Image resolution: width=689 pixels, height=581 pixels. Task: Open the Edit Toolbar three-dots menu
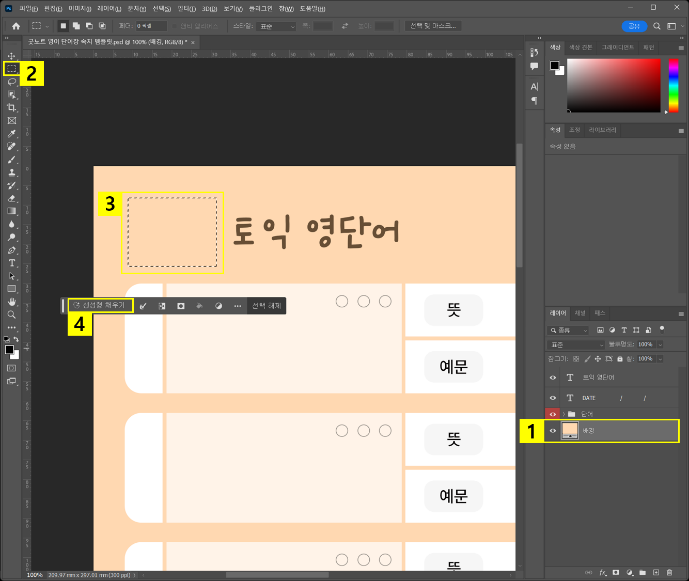(x=11, y=327)
